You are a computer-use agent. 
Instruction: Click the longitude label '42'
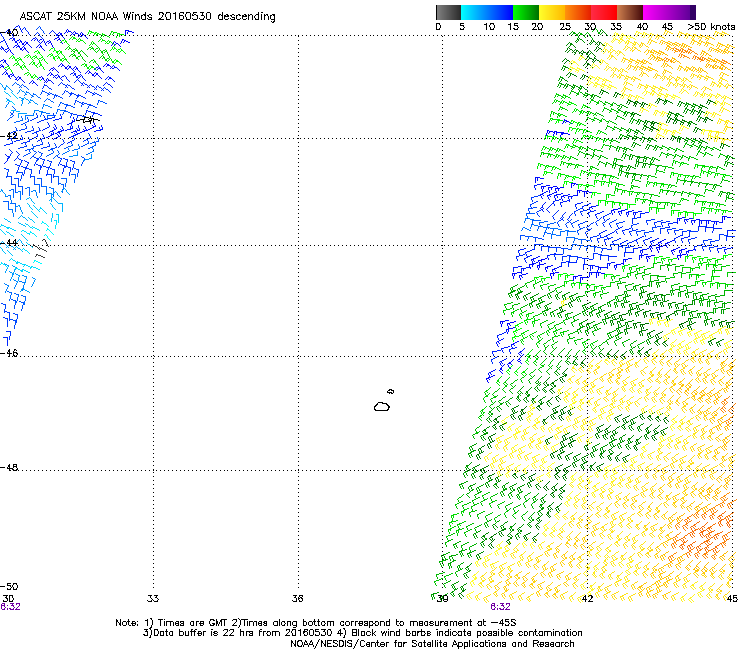(587, 599)
